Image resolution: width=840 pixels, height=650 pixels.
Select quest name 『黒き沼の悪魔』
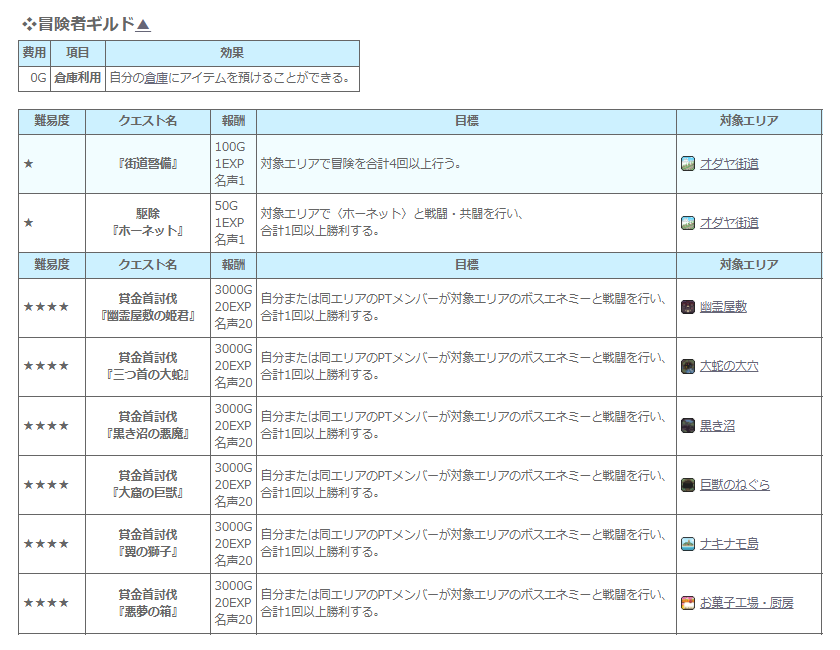148,434
